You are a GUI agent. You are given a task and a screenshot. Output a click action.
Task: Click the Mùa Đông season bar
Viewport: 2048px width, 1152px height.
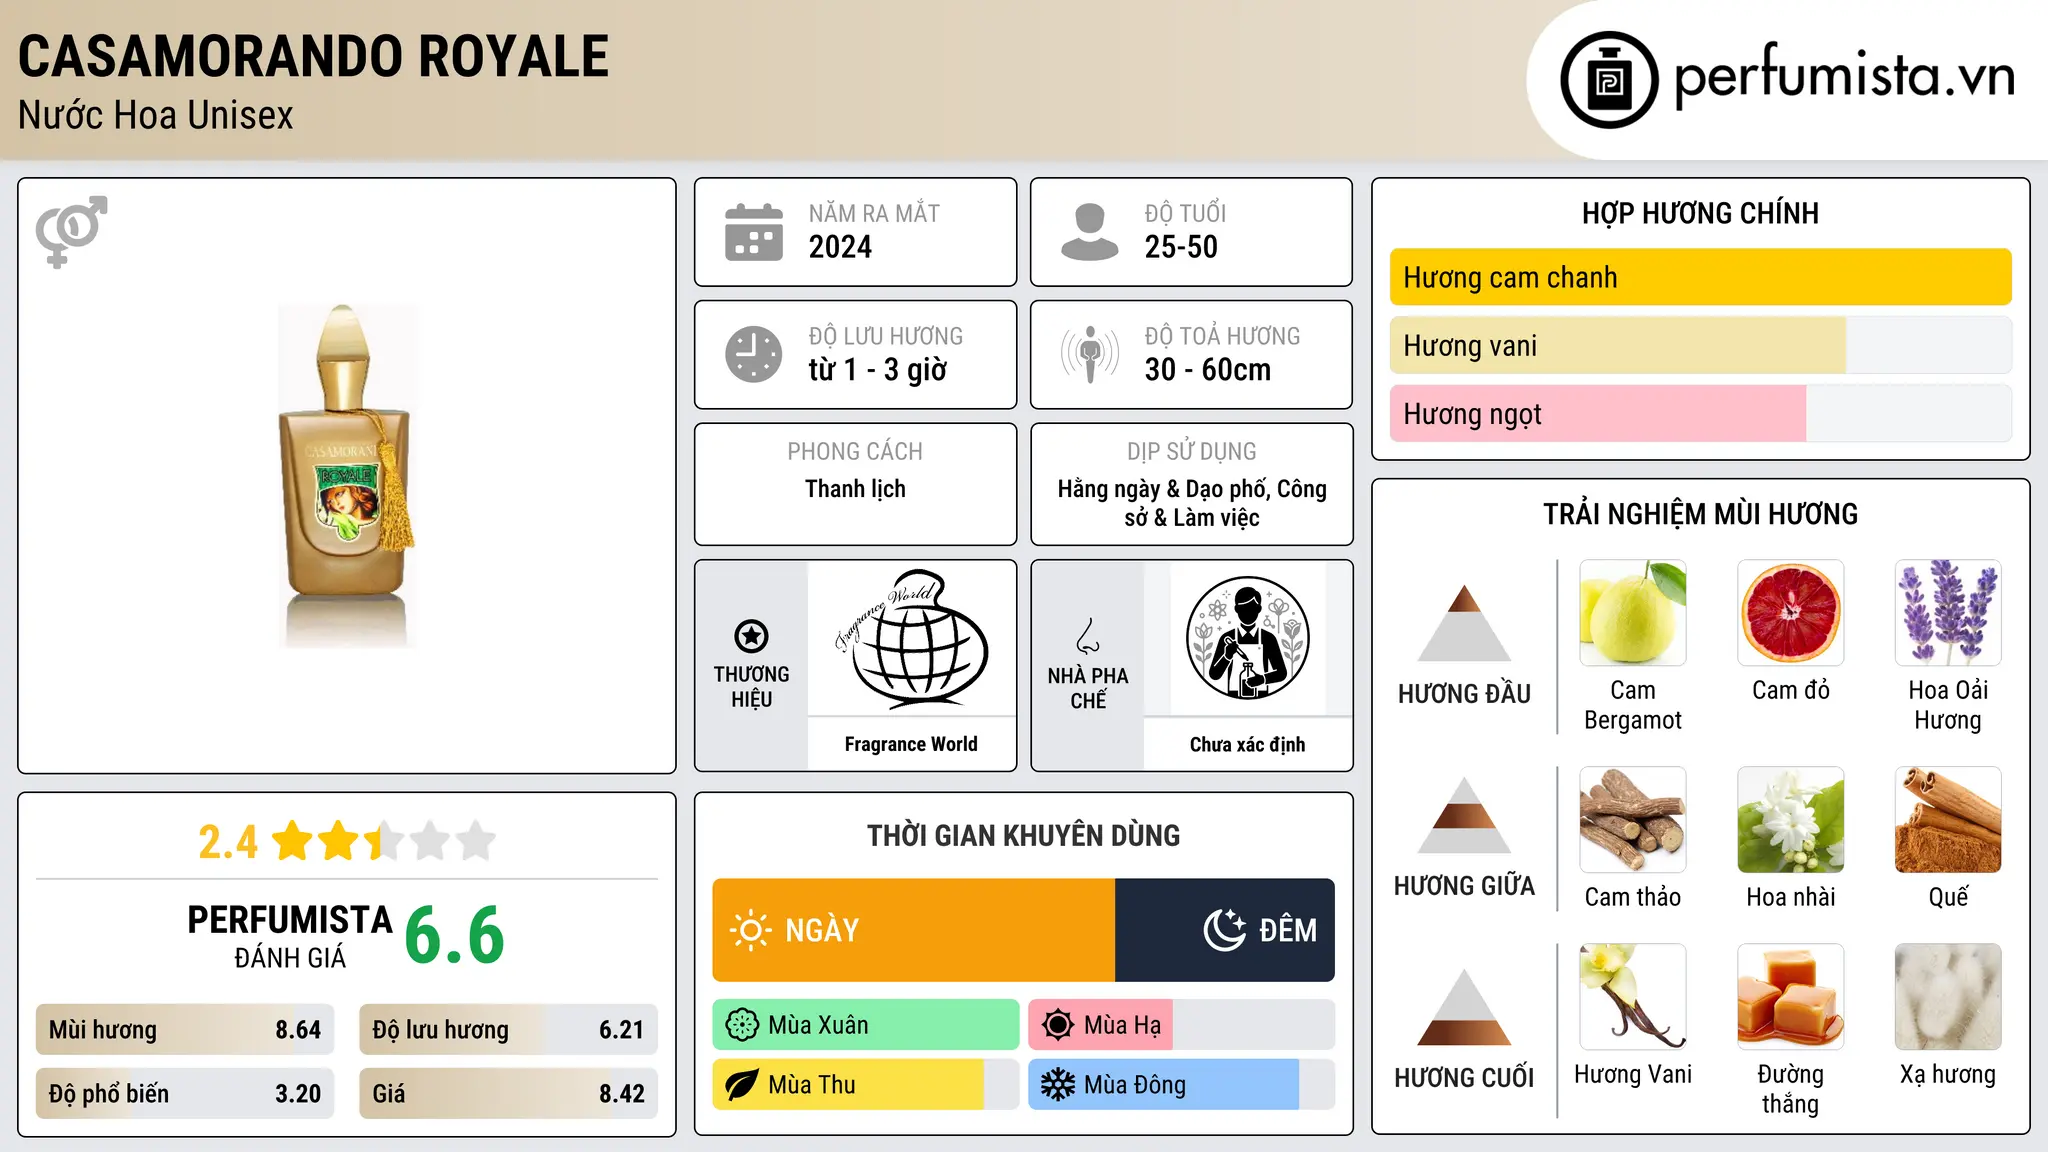(1182, 1085)
